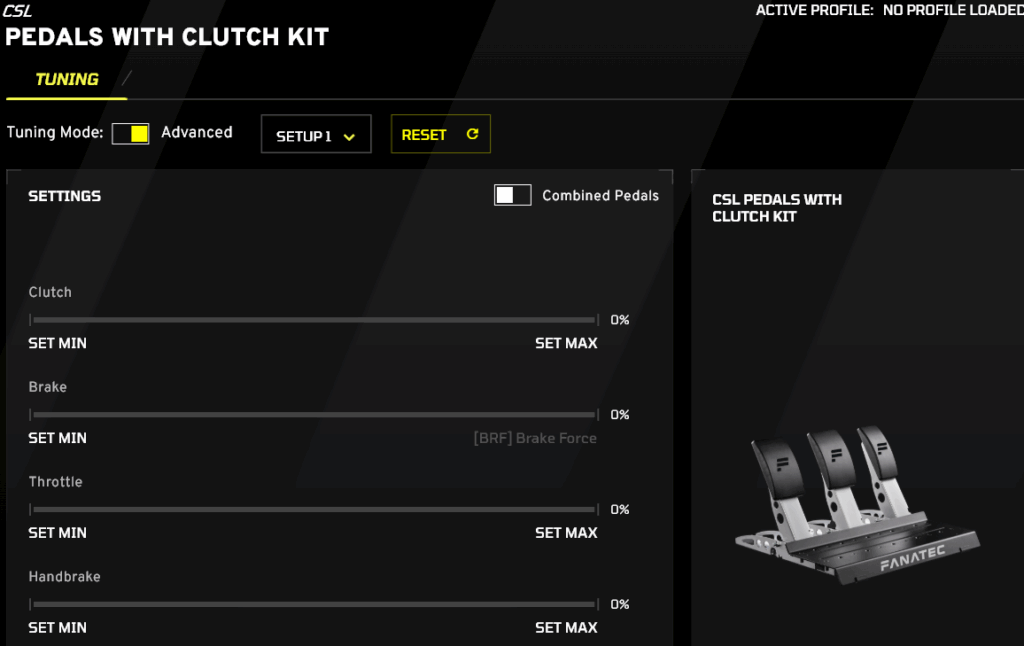
Task: Click SET MAX under Handbrake
Action: pyautogui.click(x=566, y=628)
